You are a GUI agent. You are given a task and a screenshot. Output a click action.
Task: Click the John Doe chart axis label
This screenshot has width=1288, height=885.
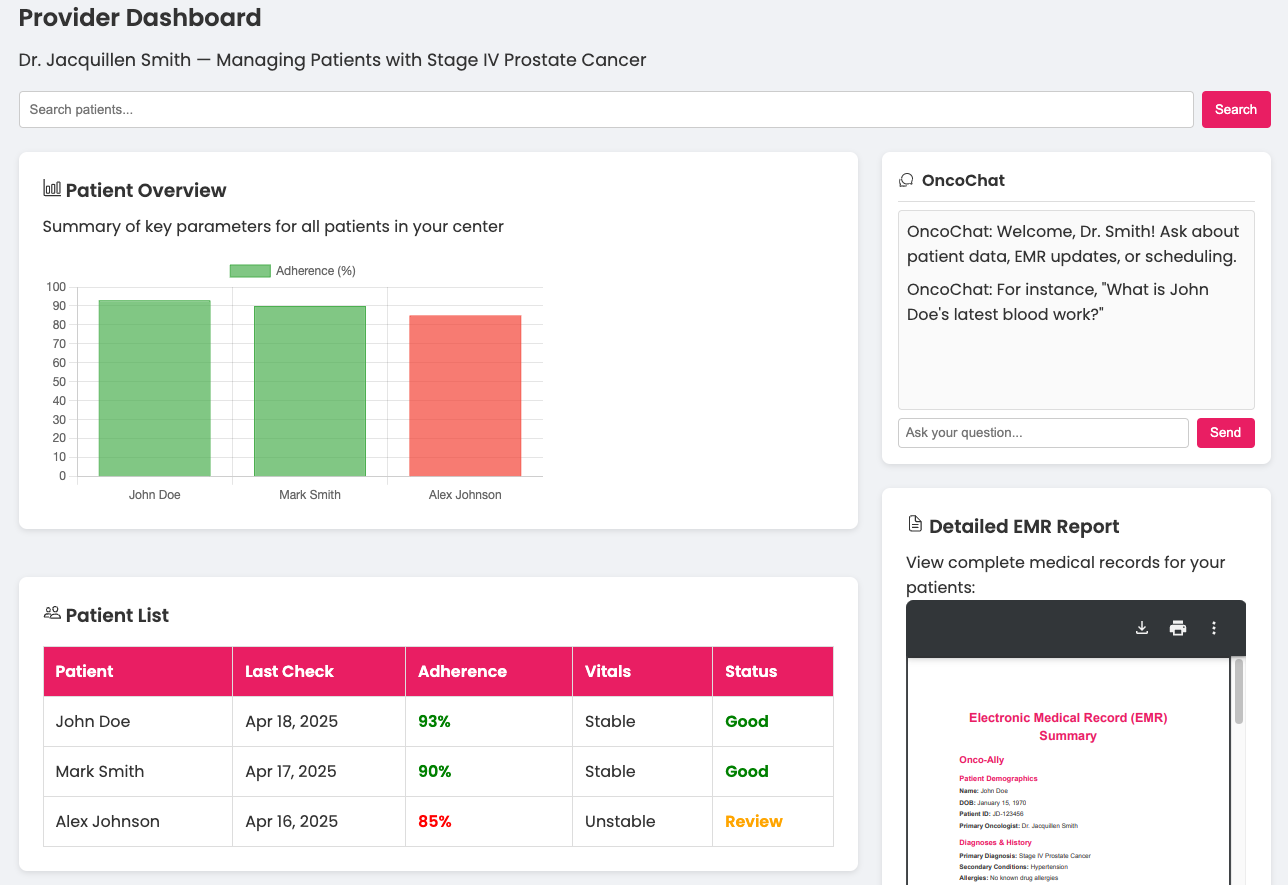(x=155, y=495)
